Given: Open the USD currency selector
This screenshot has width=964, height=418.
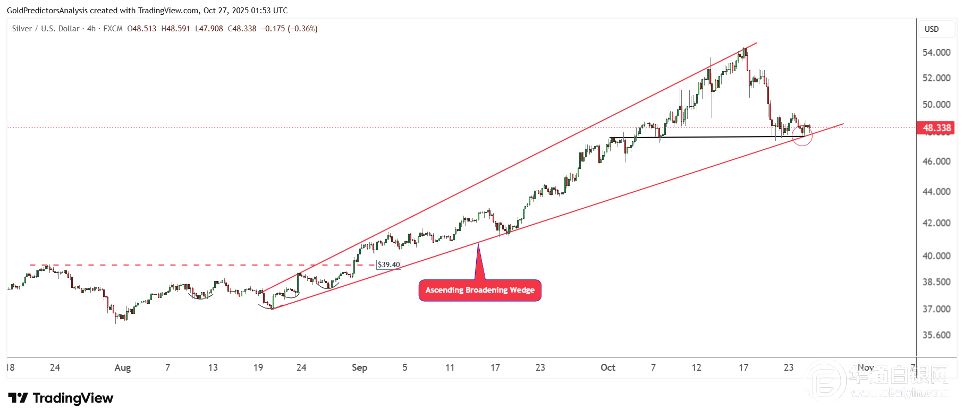Looking at the screenshot, I should point(932,30).
